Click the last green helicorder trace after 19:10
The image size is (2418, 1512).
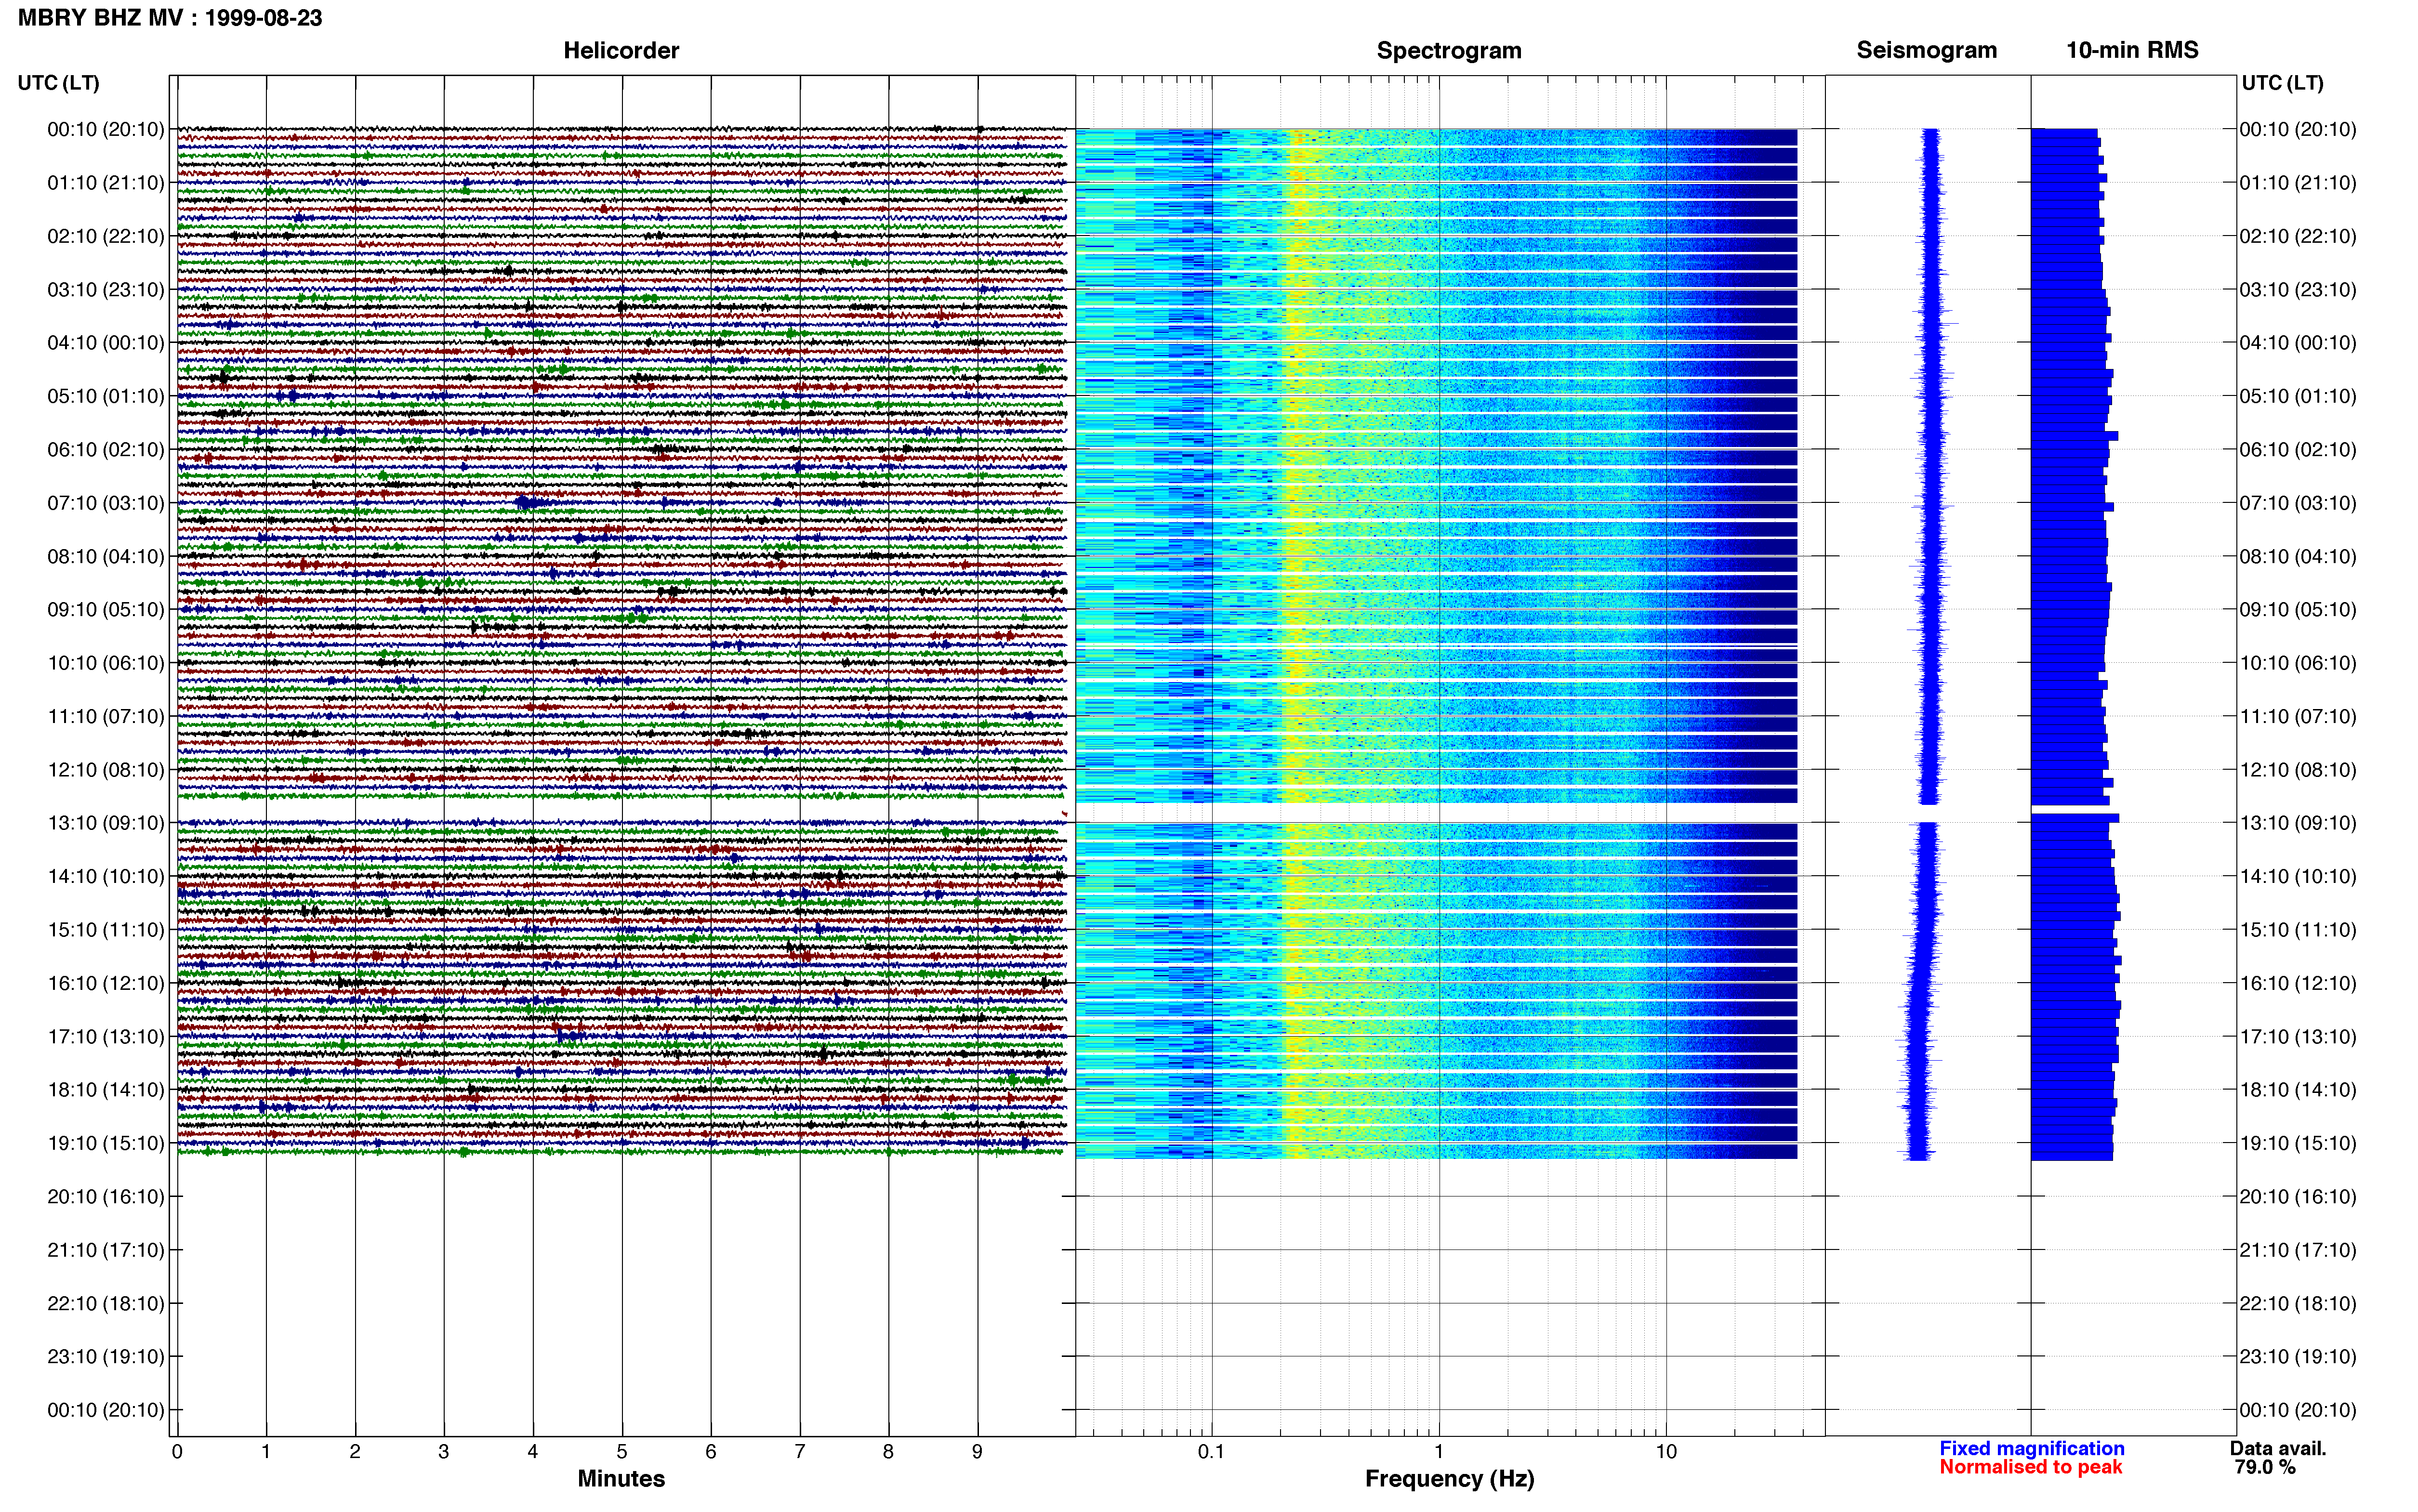click(621, 1152)
